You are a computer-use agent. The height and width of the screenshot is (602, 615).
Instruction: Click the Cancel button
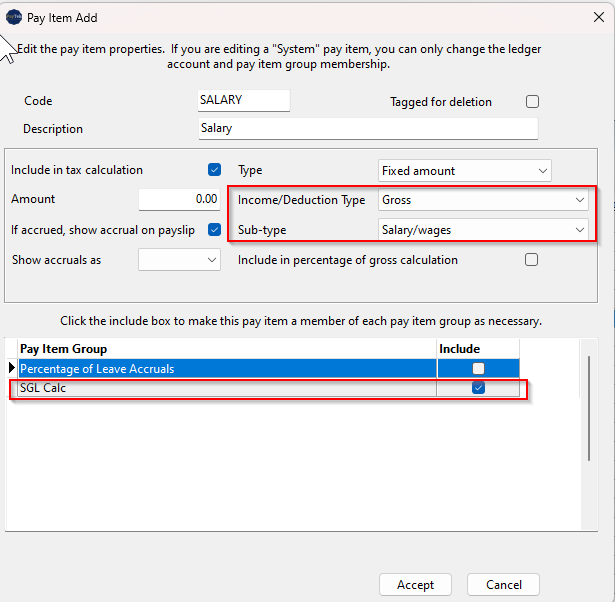[x=503, y=584]
